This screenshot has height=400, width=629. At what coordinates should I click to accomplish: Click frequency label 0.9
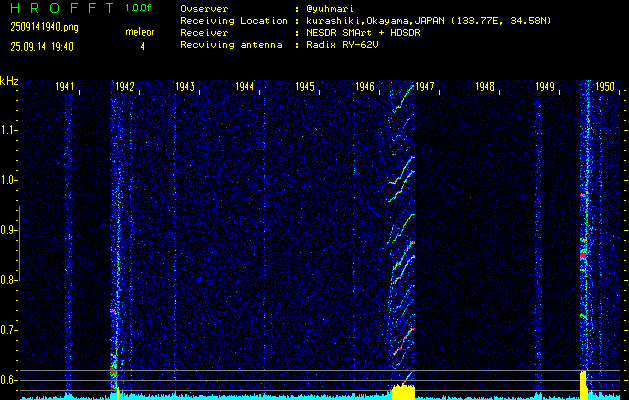[x=7, y=230]
